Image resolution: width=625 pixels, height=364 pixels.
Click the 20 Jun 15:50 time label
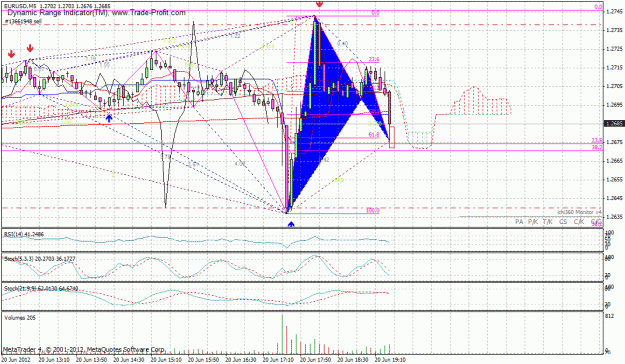coord(203,360)
